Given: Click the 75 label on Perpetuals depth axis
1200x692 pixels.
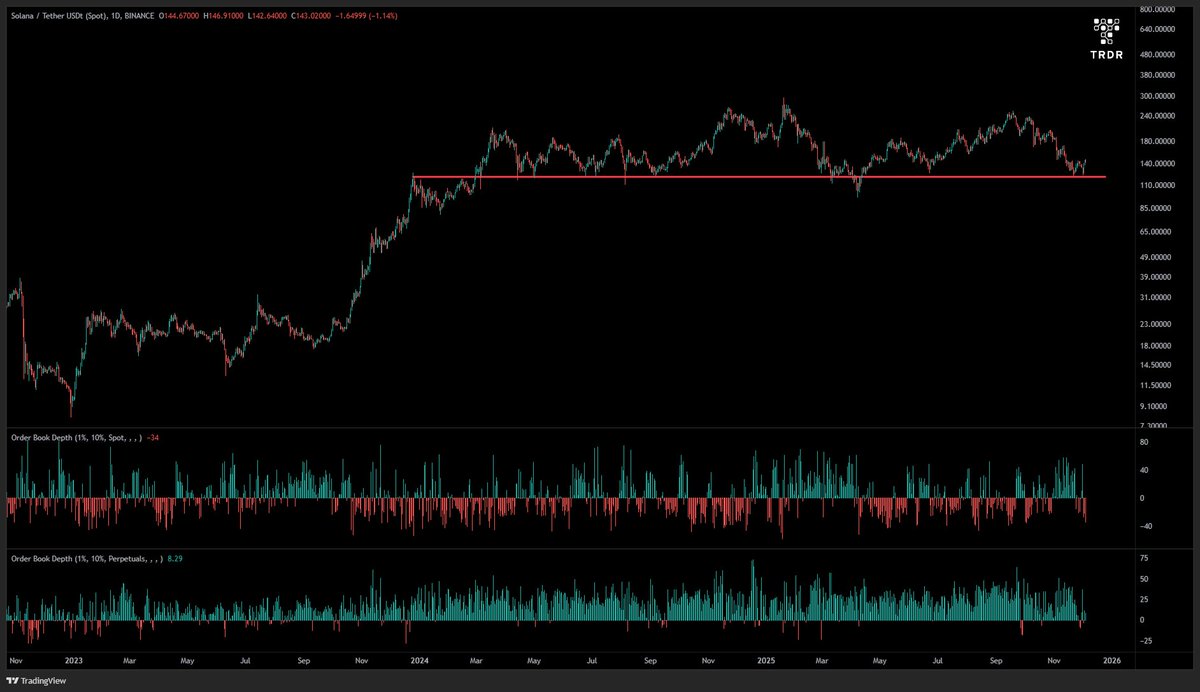Looking at the screenshot, I should coord(1143,559).
